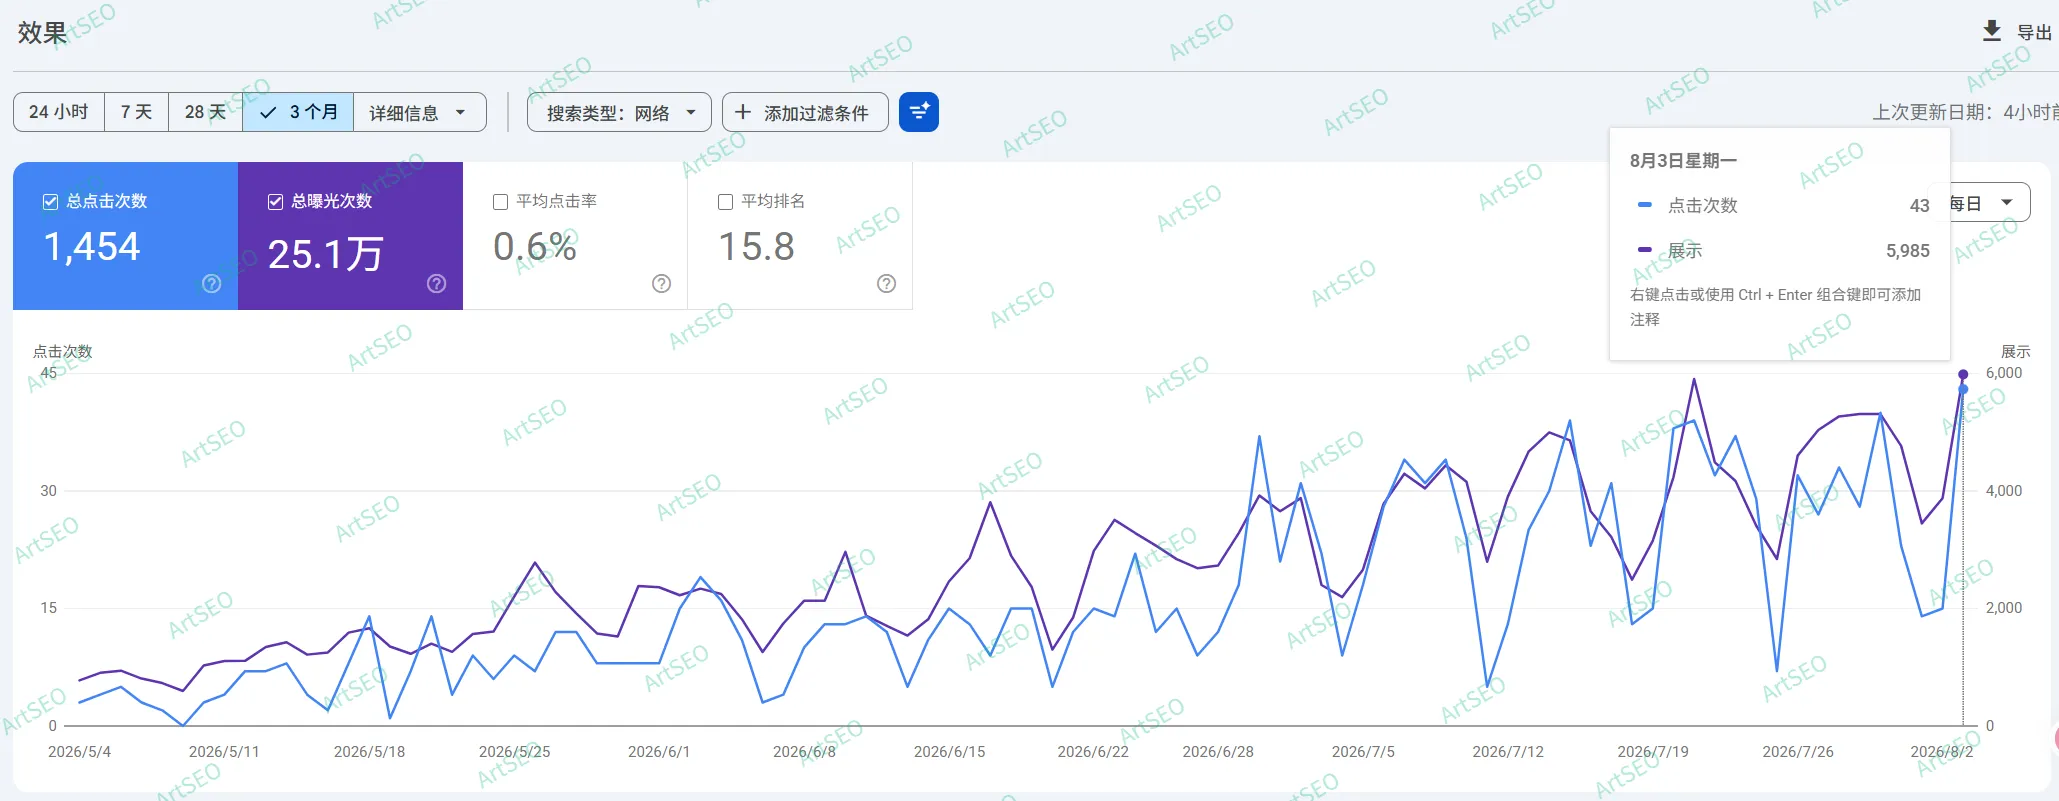Click the 上次更新日期 status text
The height and width of the screenshot is (801, 2059).
click(1964, 112)
